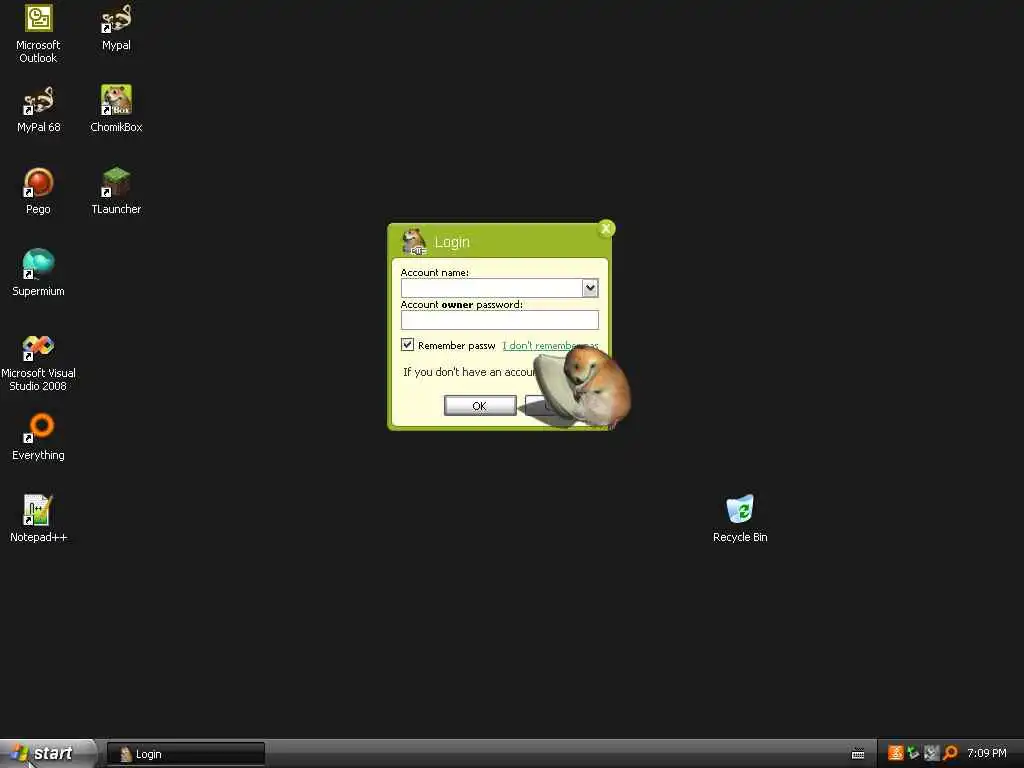Screen dimensions: 1024x768
Task: Click the keyboard icon on the taskbar
Action: (858, 754)
